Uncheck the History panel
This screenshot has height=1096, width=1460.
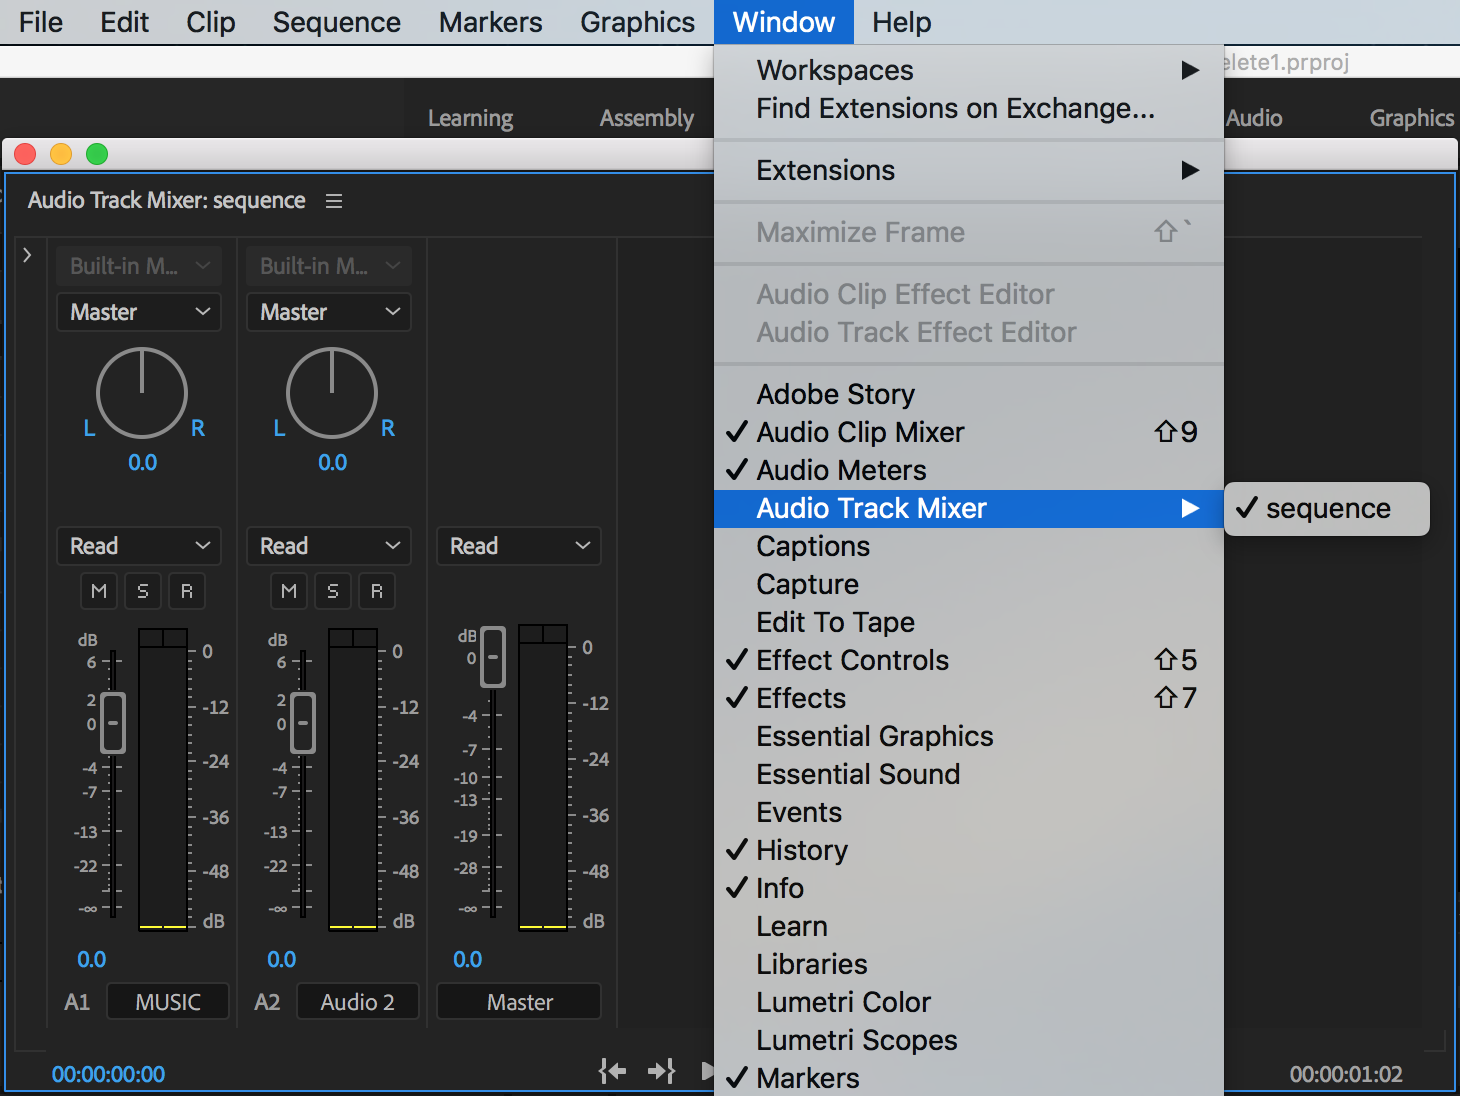[x=969, y=850]
